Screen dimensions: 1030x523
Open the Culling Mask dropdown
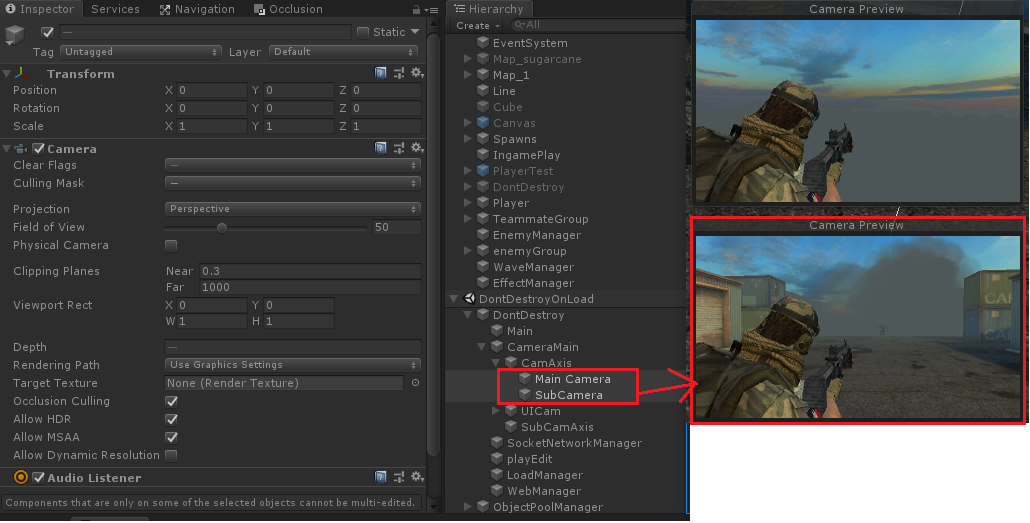(x=292, y=183)
